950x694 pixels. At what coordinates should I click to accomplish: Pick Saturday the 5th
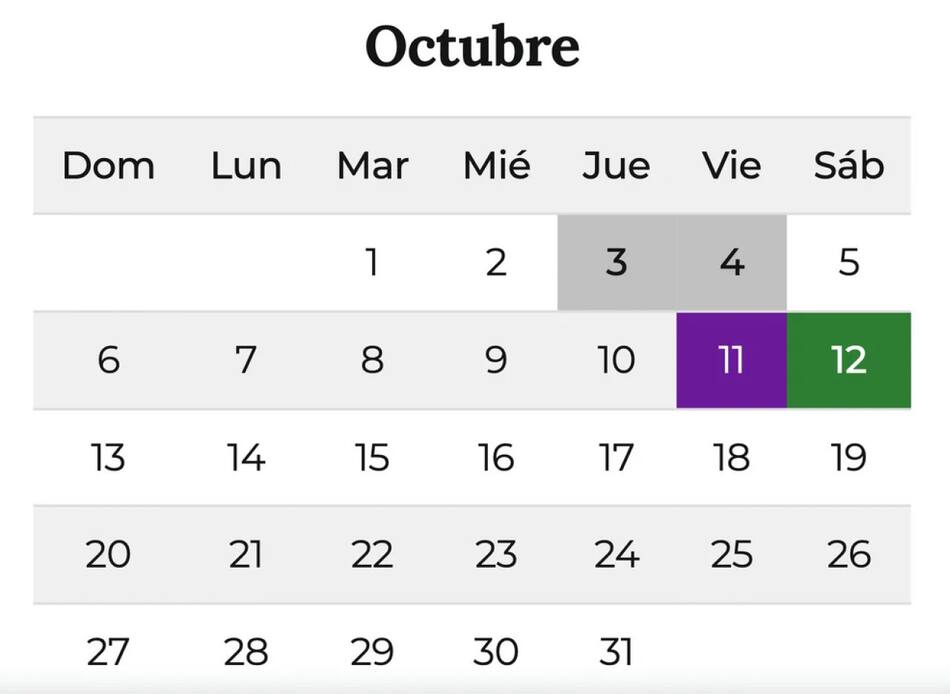(x=848, y=263)
